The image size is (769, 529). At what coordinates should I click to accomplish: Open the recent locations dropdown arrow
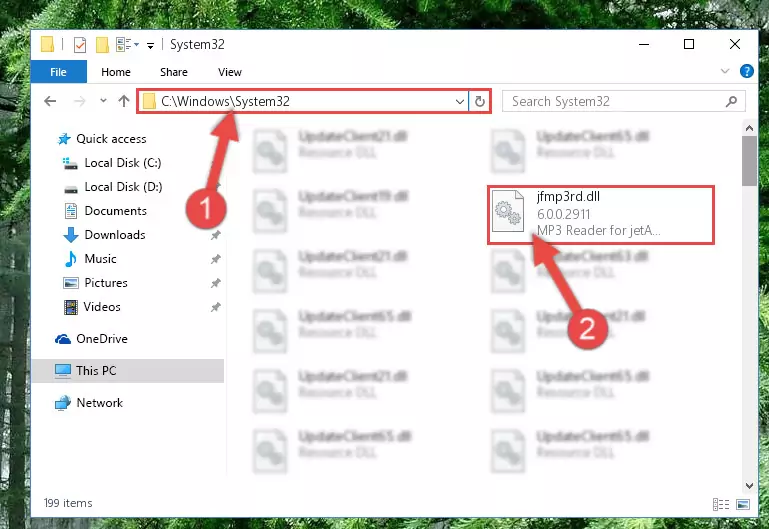tap(103, 101)
